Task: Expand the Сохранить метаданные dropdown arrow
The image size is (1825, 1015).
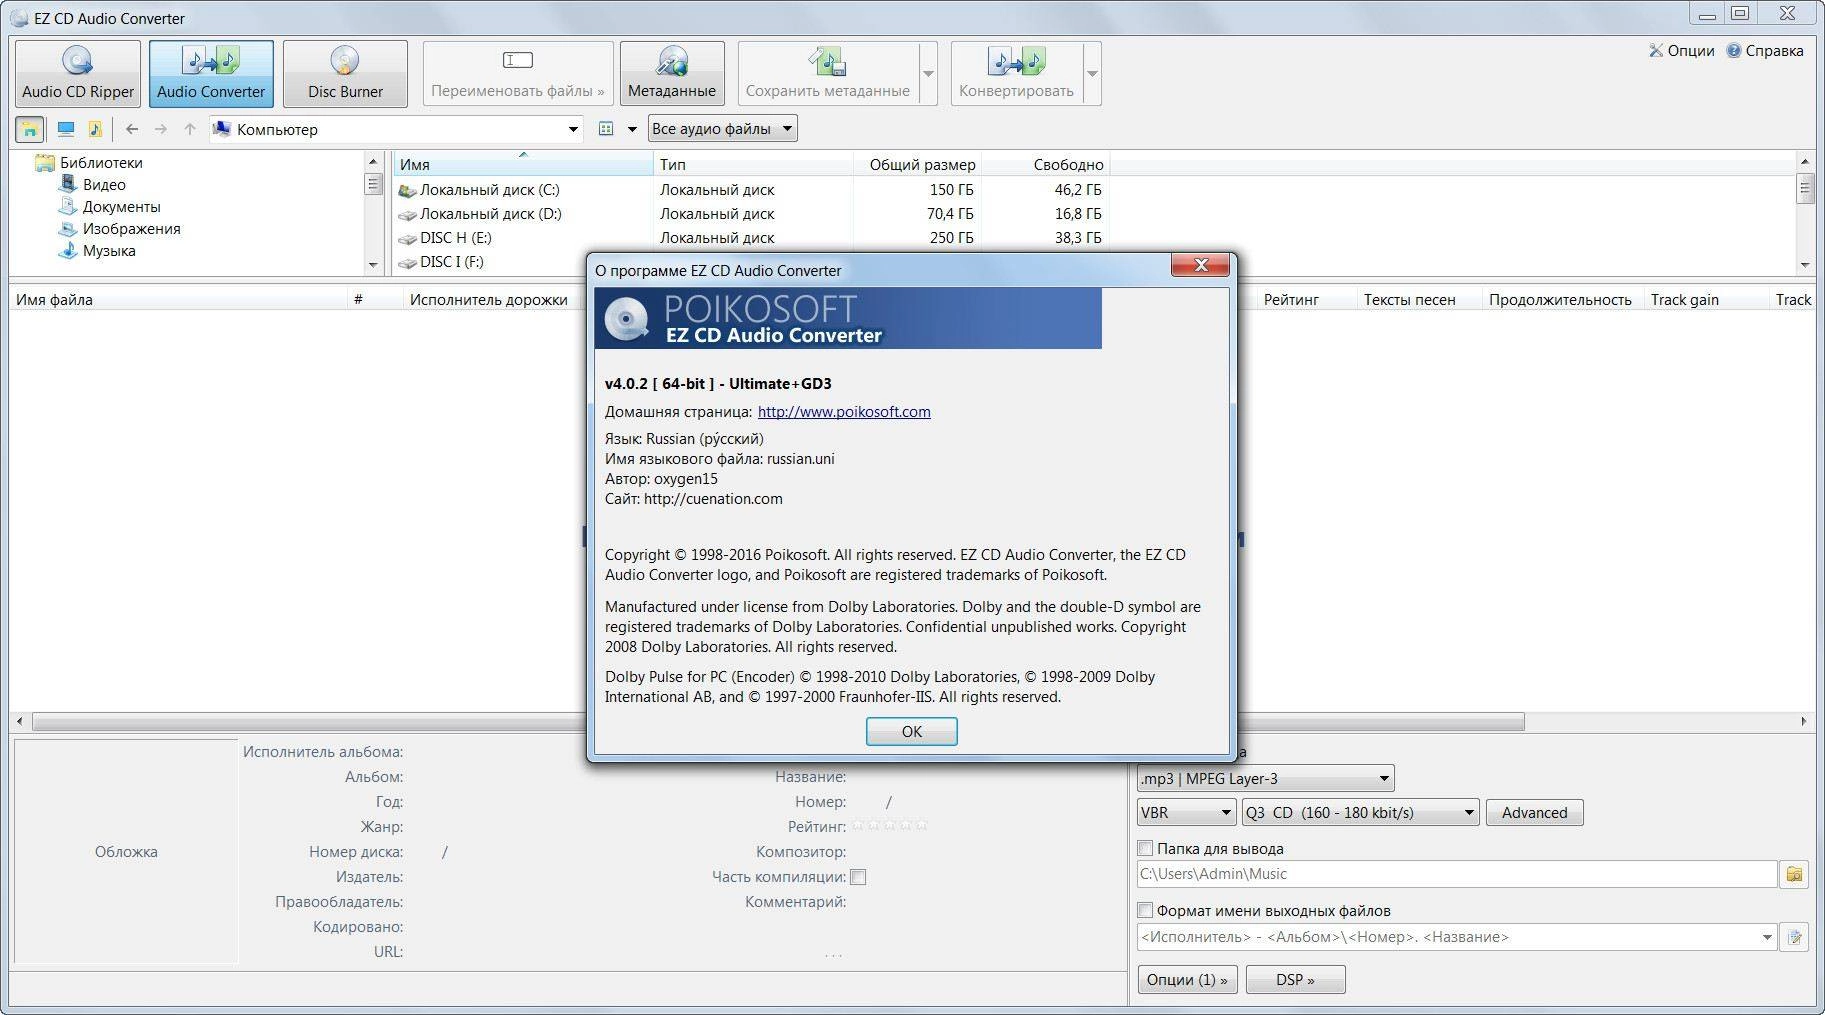Action: tap(928, 74)
